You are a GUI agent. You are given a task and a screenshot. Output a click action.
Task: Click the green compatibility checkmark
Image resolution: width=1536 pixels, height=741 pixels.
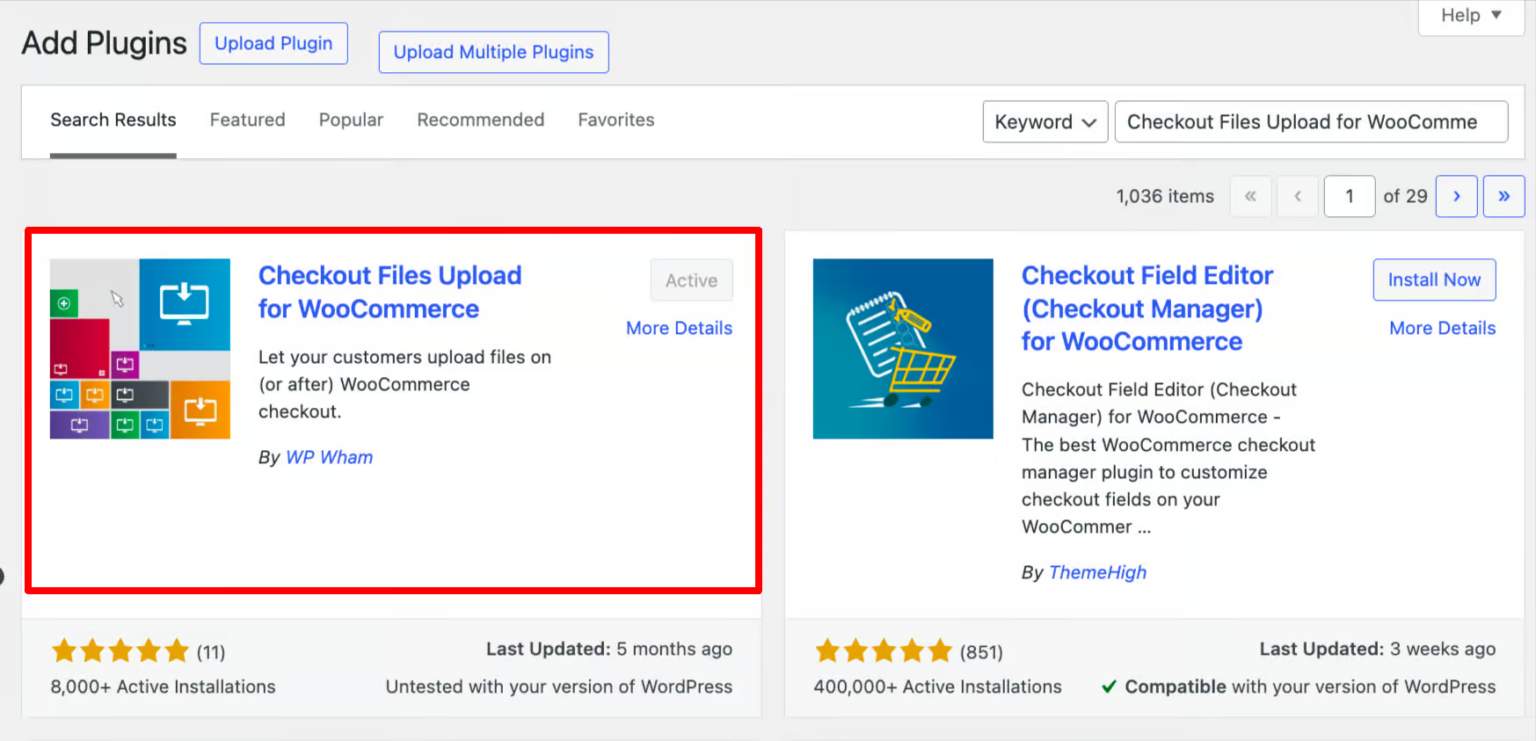(1109, 687)
